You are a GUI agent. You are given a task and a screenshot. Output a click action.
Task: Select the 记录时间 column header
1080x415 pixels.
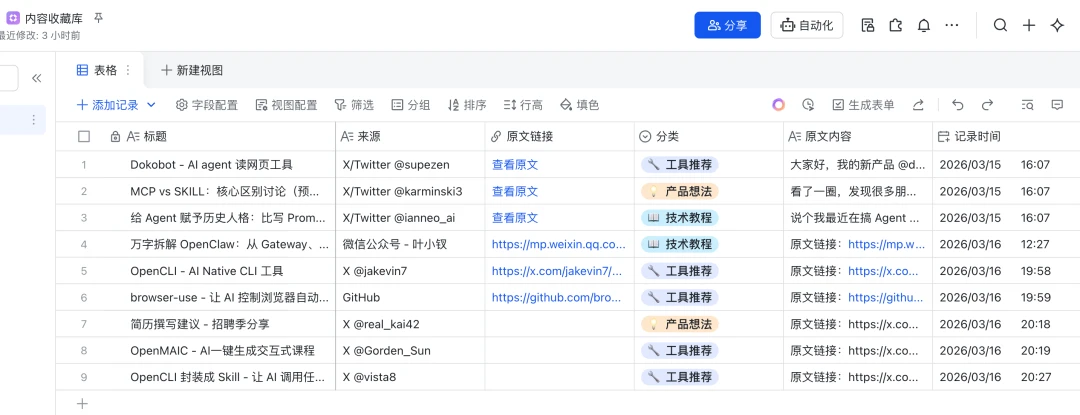tap(1006, 136)
